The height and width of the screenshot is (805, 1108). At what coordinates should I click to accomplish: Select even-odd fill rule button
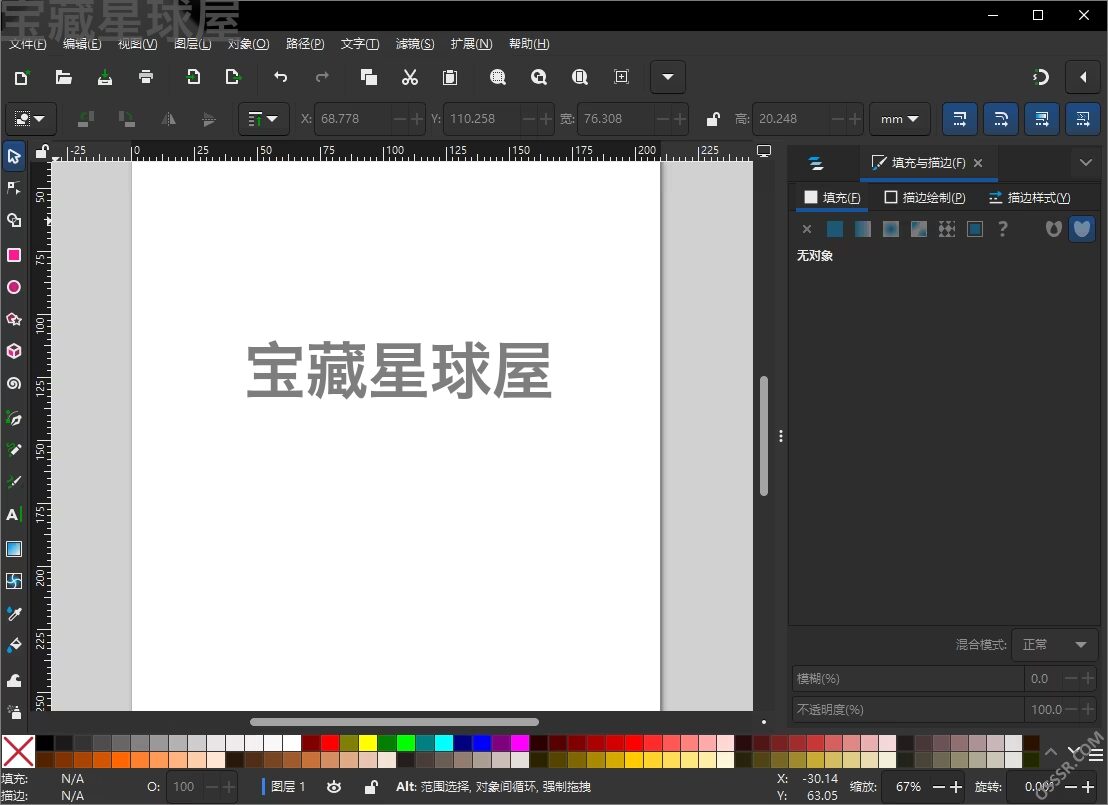1054,229
